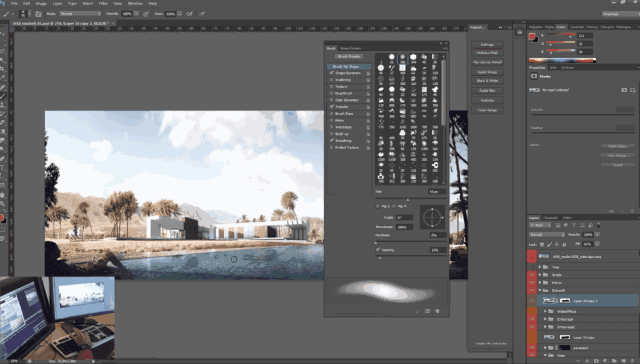Select the Zoom tool in the left toolbar

(x=3, y=204)
